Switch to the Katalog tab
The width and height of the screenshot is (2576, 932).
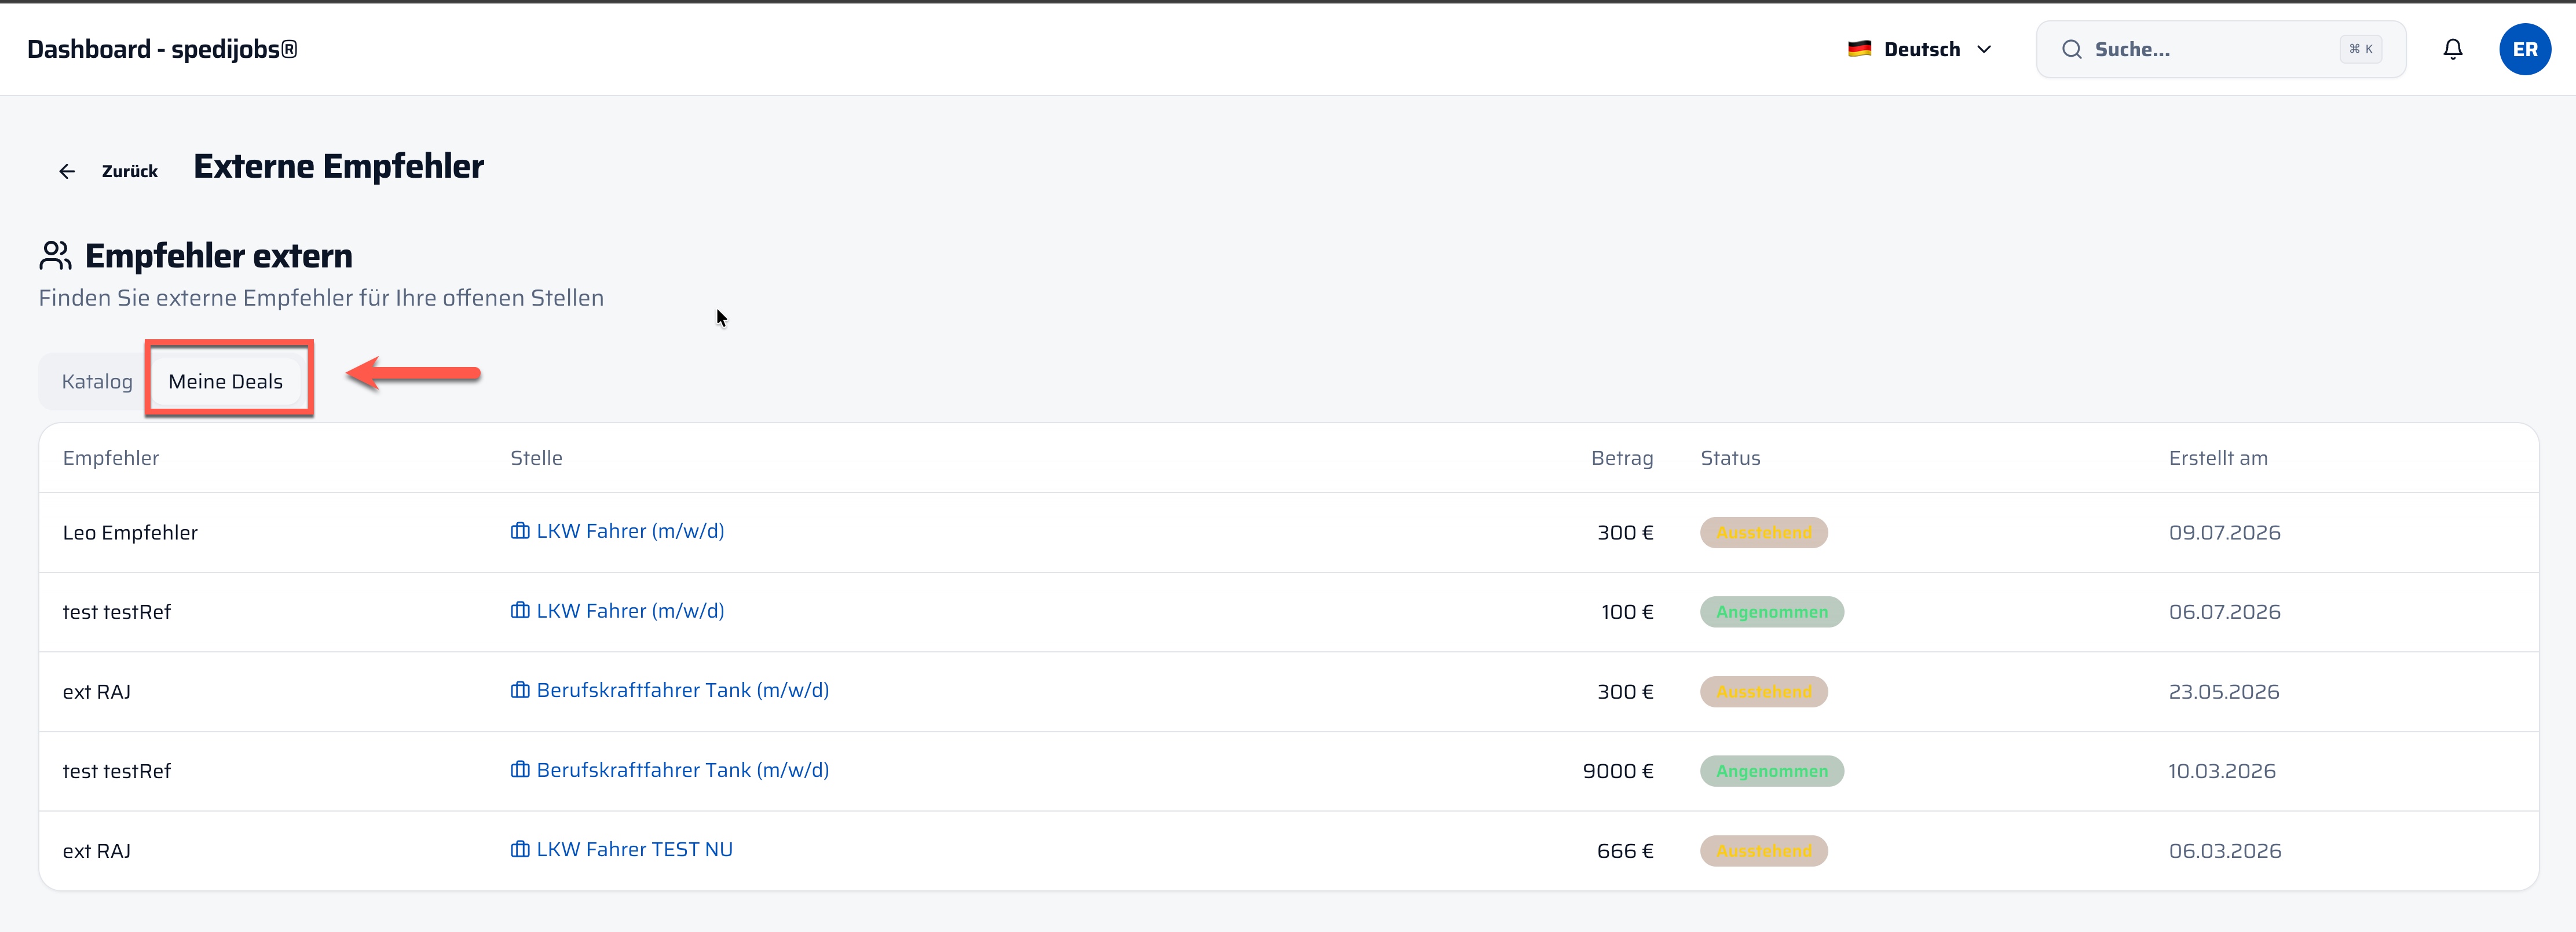click(97, 381)
